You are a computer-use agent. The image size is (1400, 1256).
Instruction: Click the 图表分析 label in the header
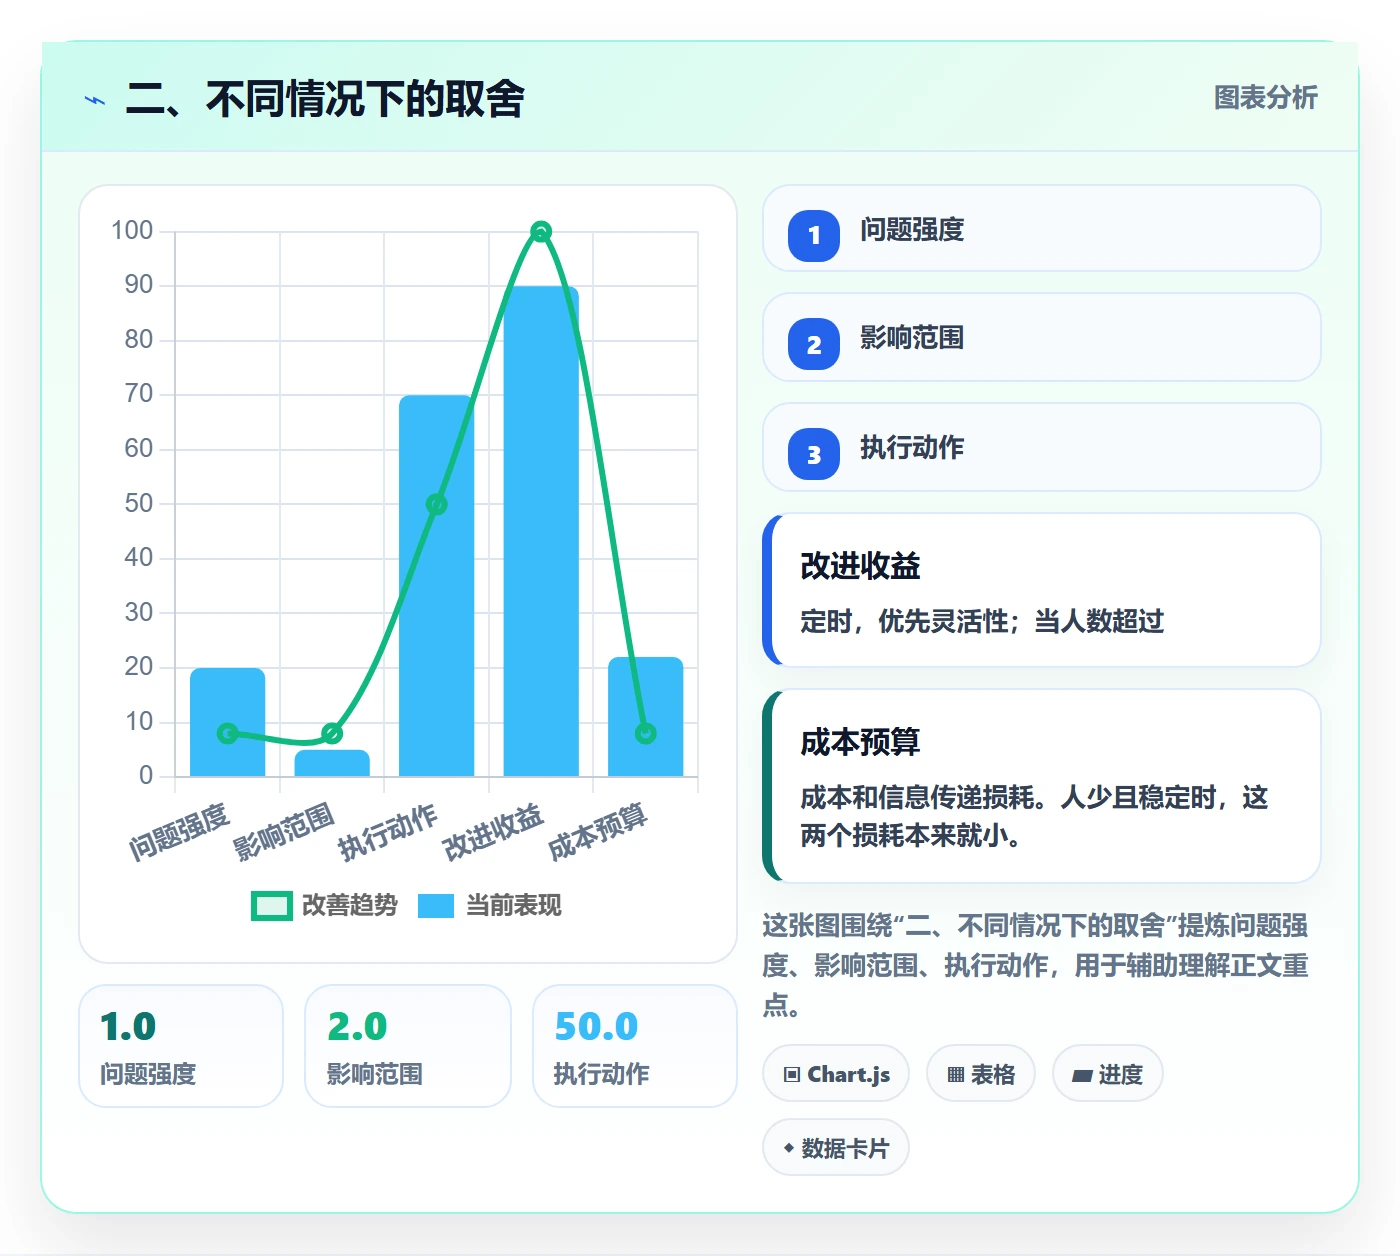[x=1266, y=98]
